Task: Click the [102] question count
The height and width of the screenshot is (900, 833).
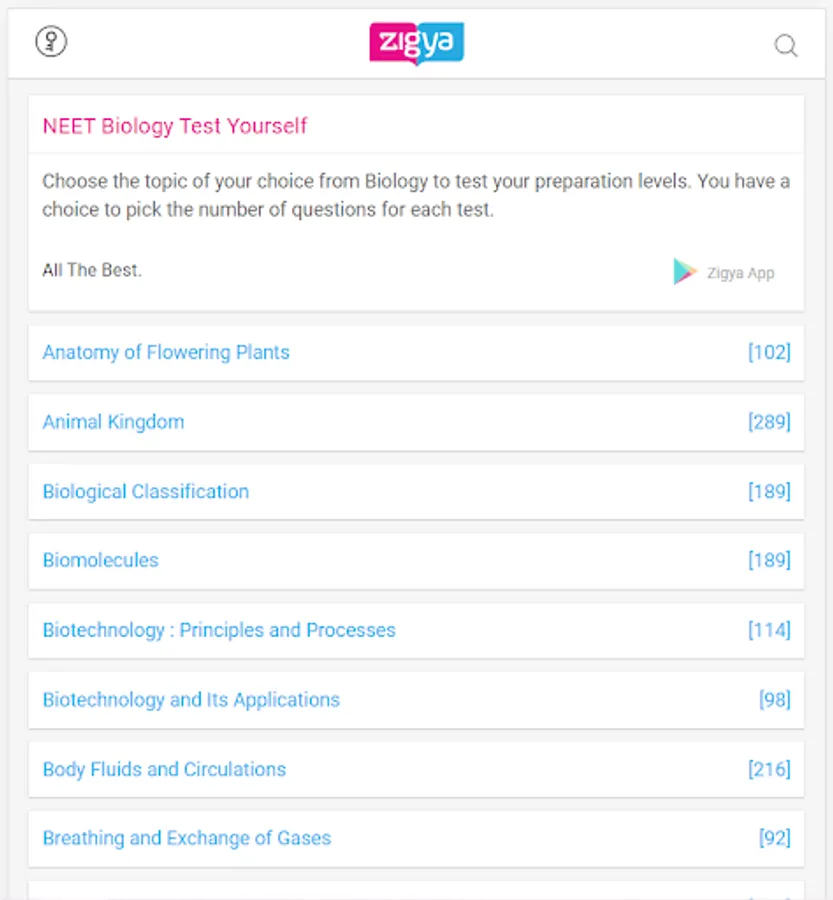Action: (769, 352)
